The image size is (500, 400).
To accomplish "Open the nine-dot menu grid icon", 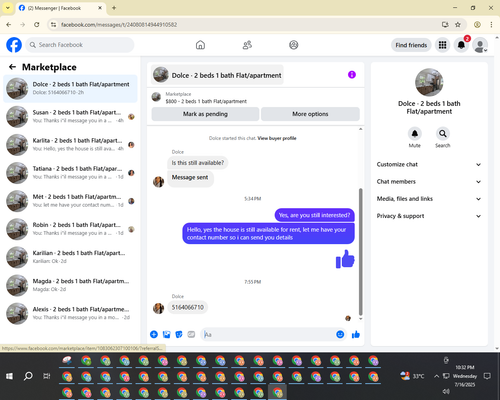I will click(x=442, y=45).
